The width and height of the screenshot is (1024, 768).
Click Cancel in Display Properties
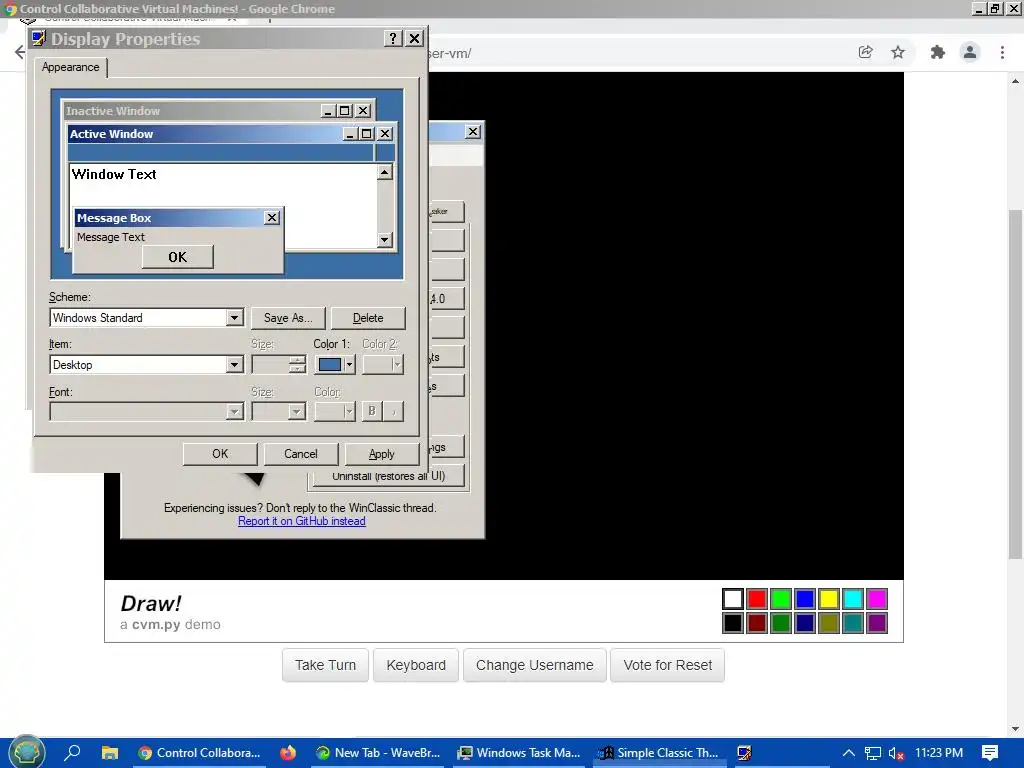[300, 454]
